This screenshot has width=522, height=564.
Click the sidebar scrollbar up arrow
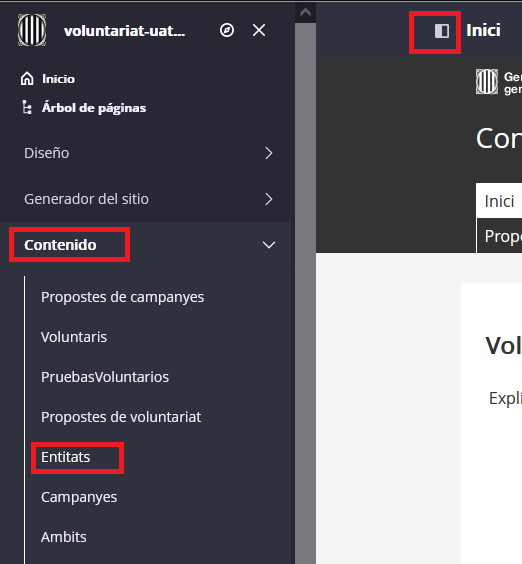305,12
